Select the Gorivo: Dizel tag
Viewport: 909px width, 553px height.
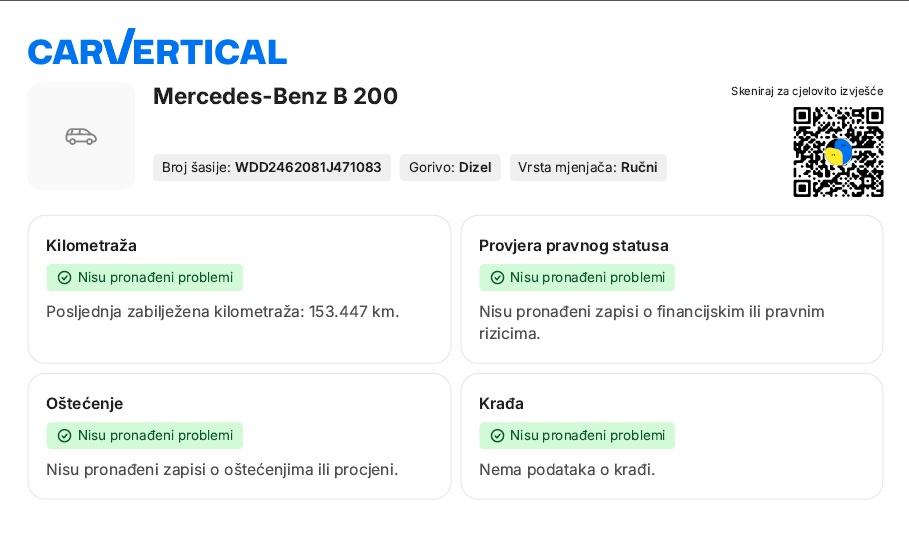click(450, 168)
